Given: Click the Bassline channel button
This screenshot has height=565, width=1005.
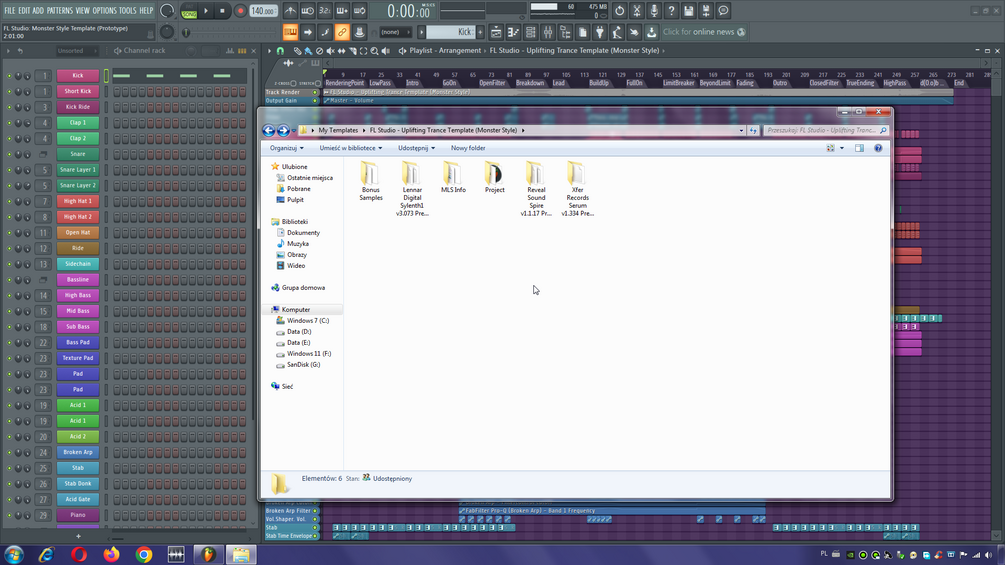Looking at the screenshot, I should point(78,280).
